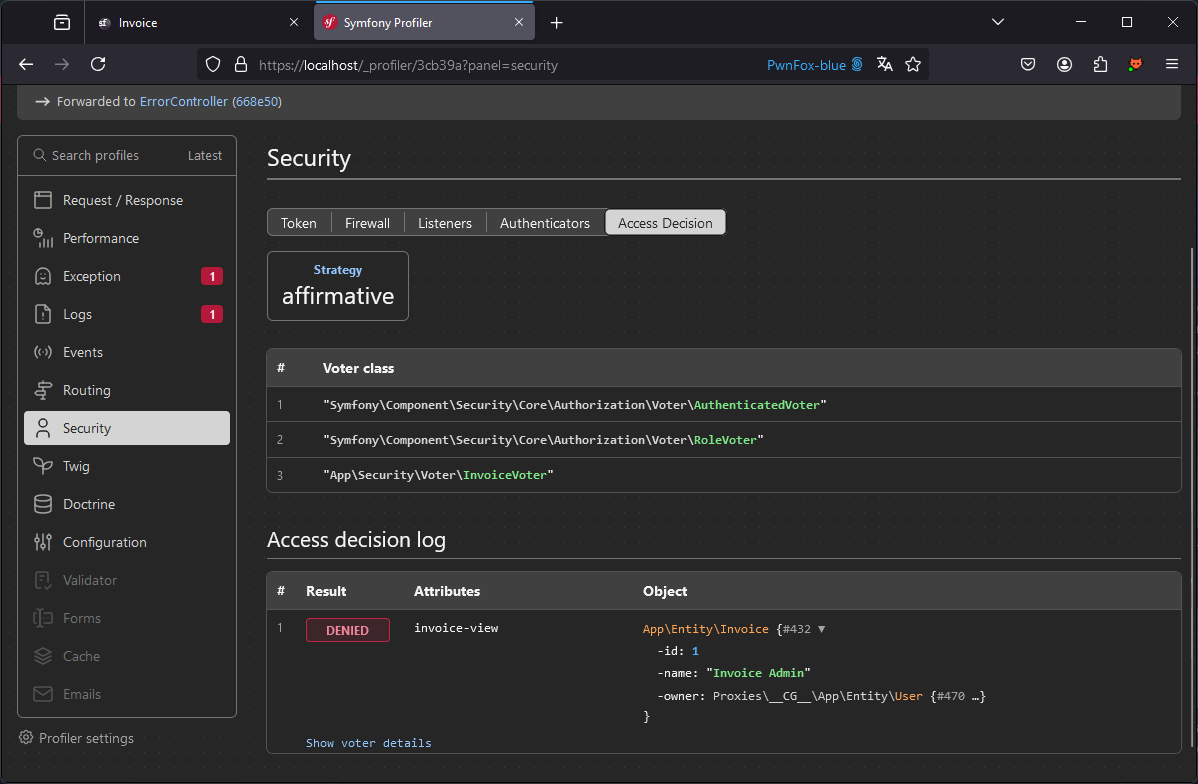Show voter details

(x=368, y=743)
